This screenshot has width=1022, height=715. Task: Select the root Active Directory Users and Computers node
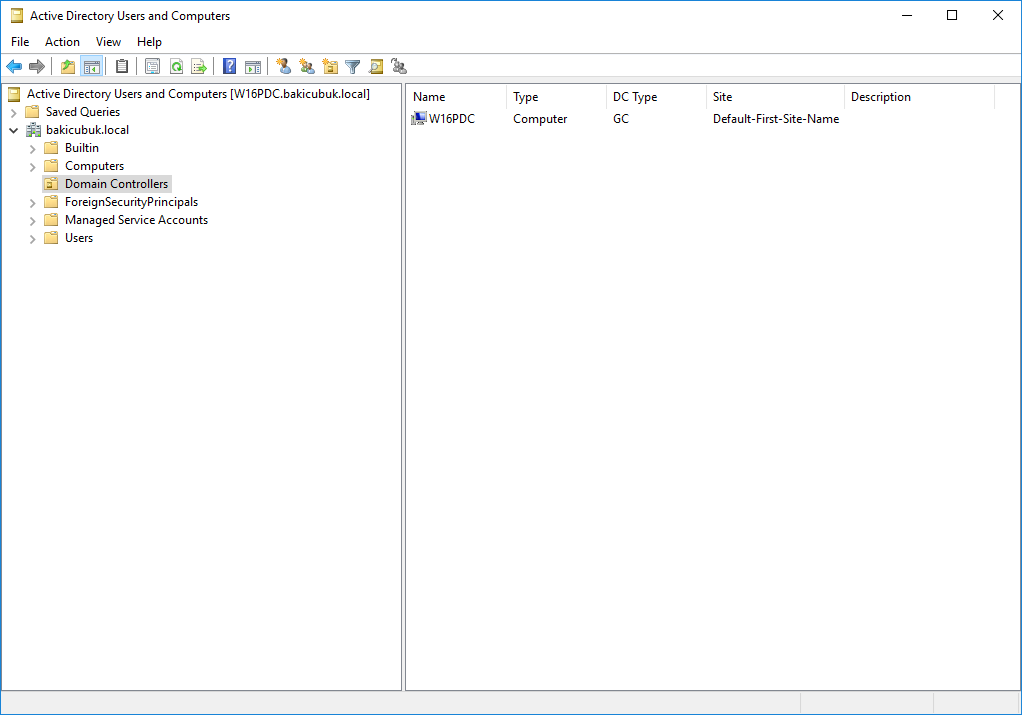198,94
